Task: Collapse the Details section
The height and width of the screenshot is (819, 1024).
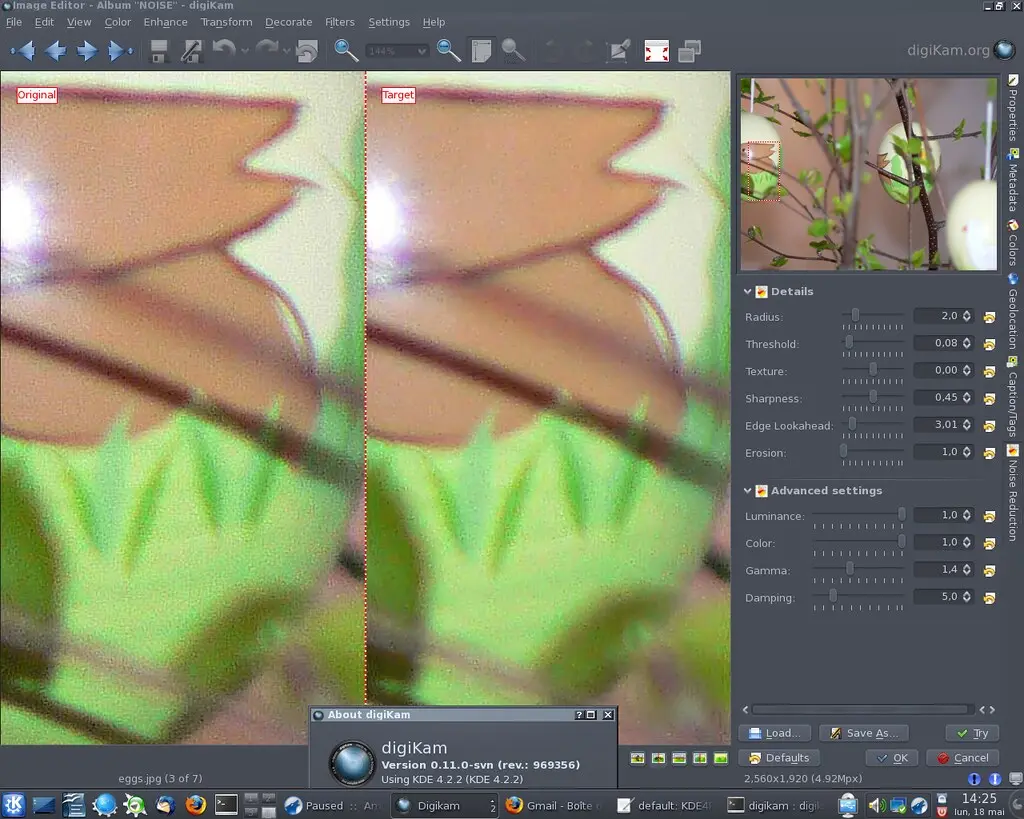Action: (x=747, y=292)
